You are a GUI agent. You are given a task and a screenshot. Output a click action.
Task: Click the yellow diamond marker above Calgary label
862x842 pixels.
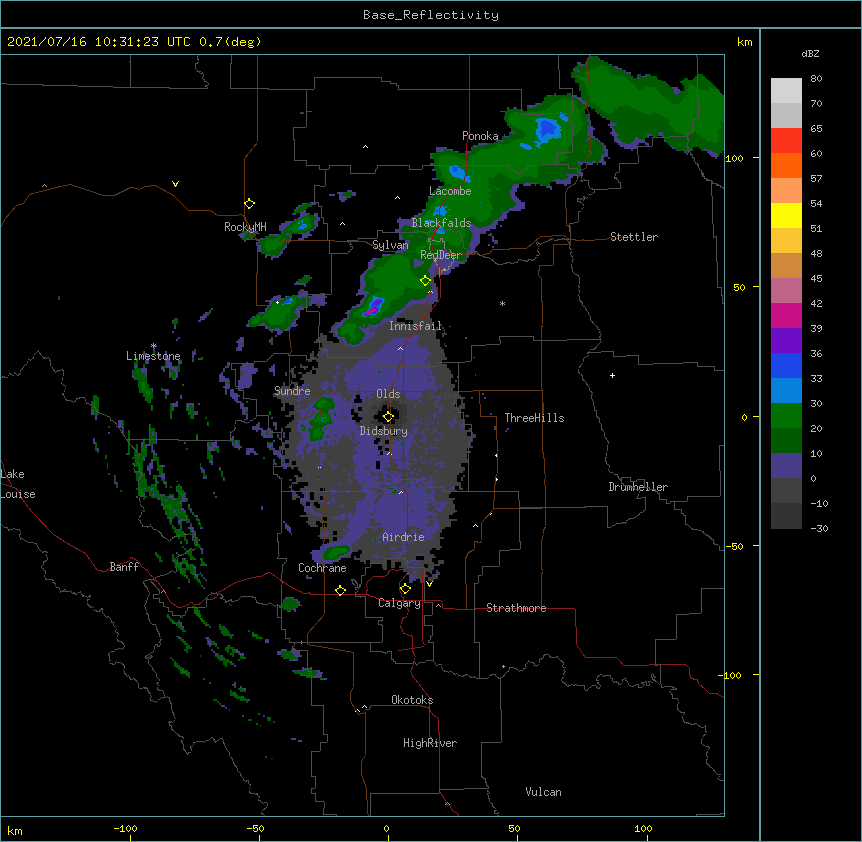(405, 589)
